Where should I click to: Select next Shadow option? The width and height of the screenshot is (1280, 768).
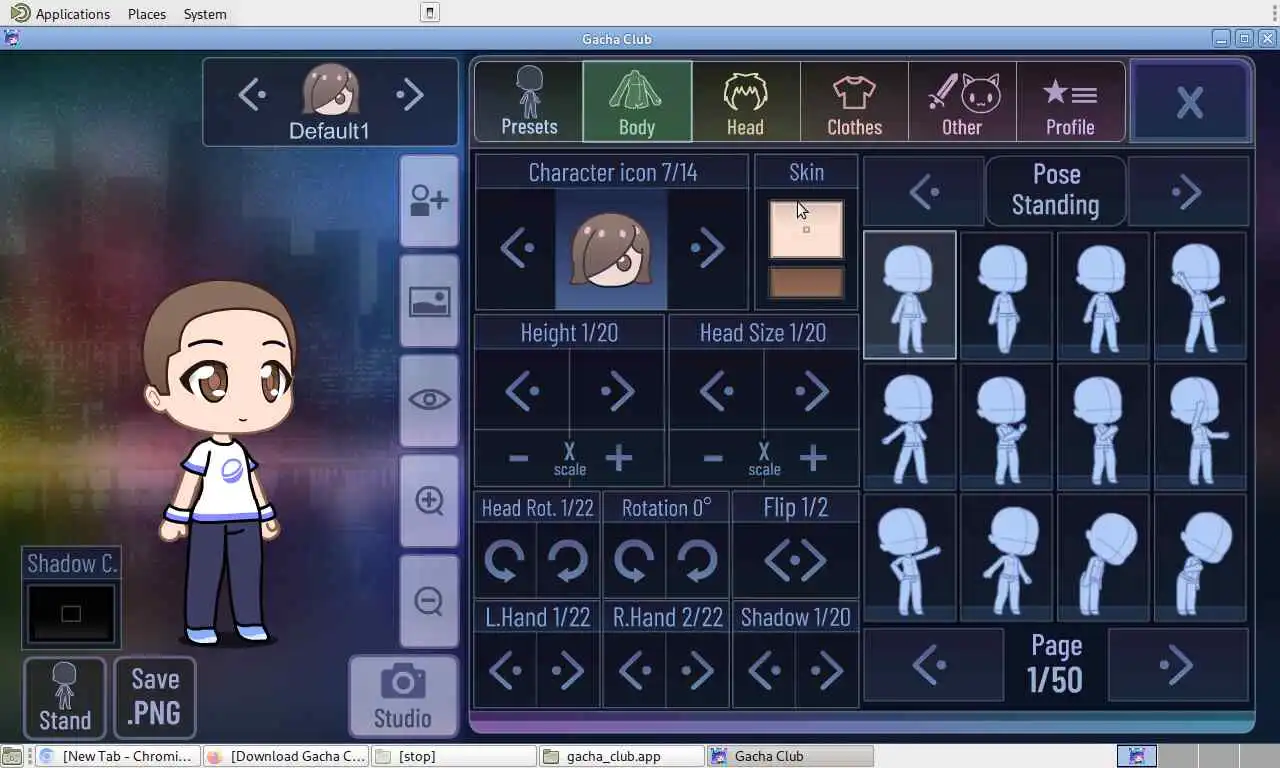(x=826, y=671)
